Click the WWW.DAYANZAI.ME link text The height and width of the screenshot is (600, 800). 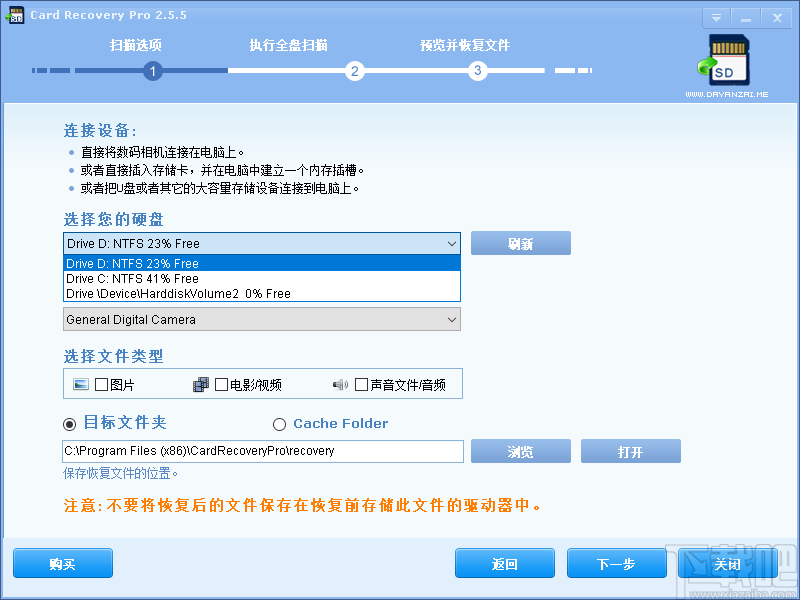pyautogui.click(x=727, y=94)
